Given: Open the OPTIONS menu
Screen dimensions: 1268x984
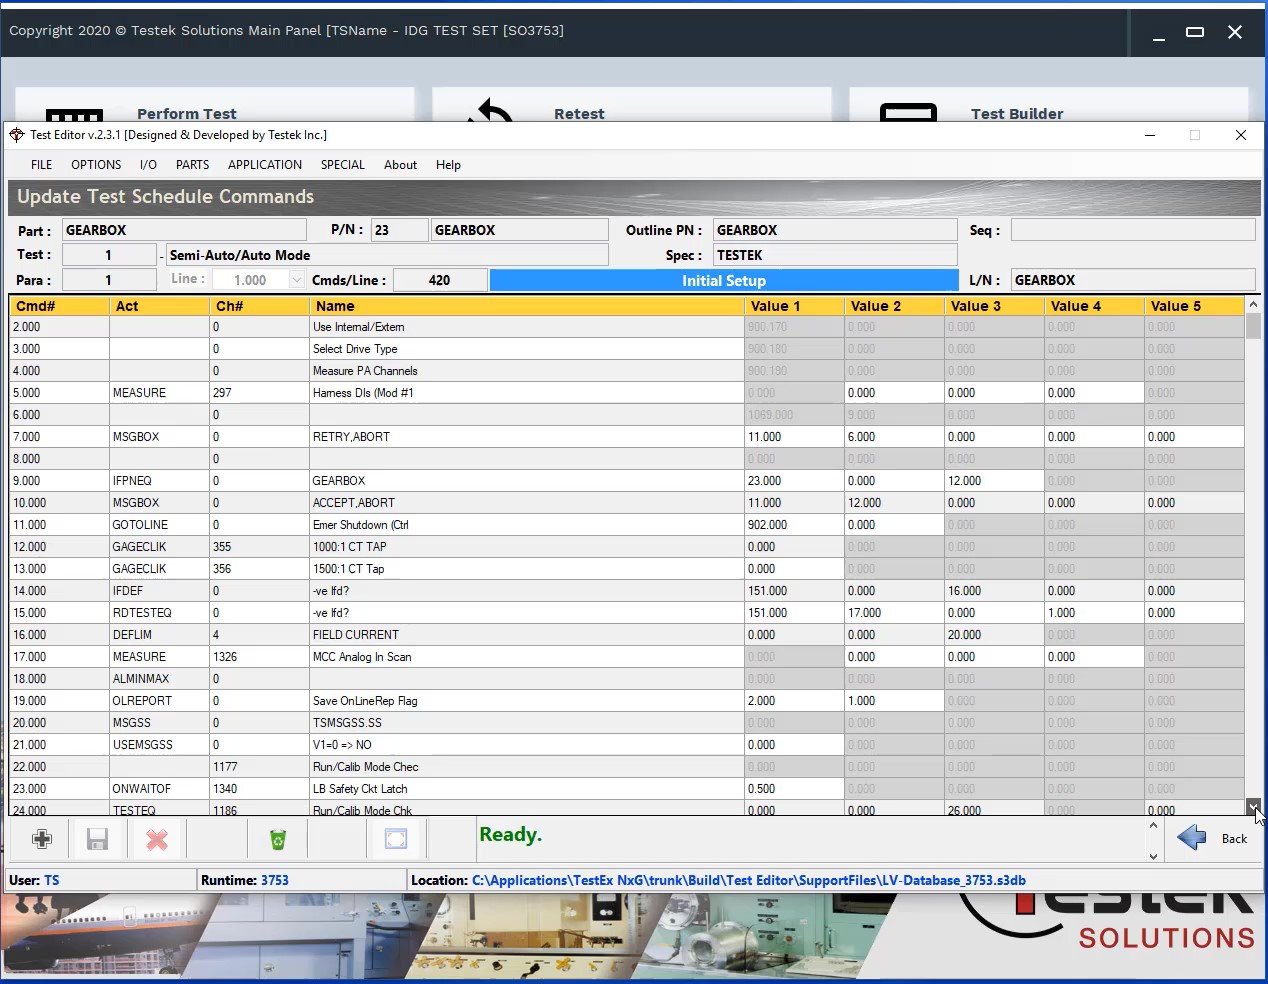Looking at the screenshot, I should tap(96, 165).
